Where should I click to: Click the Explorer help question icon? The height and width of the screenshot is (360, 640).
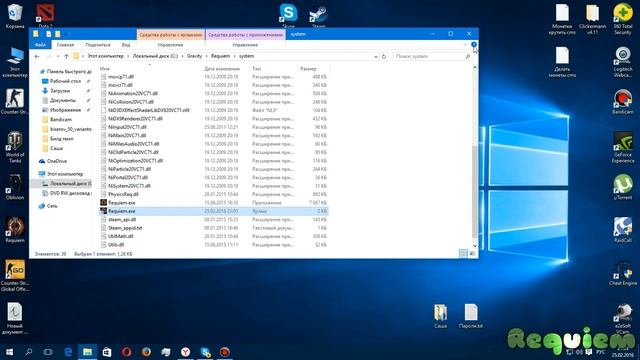[473, 44]
